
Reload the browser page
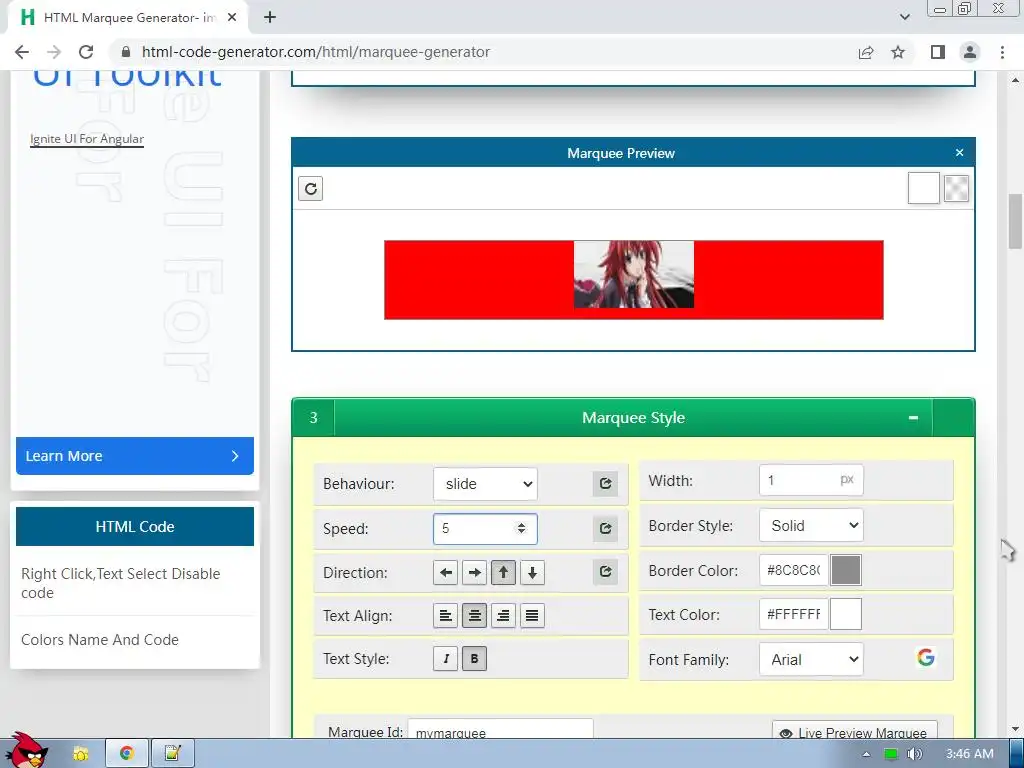pos(86,52)
